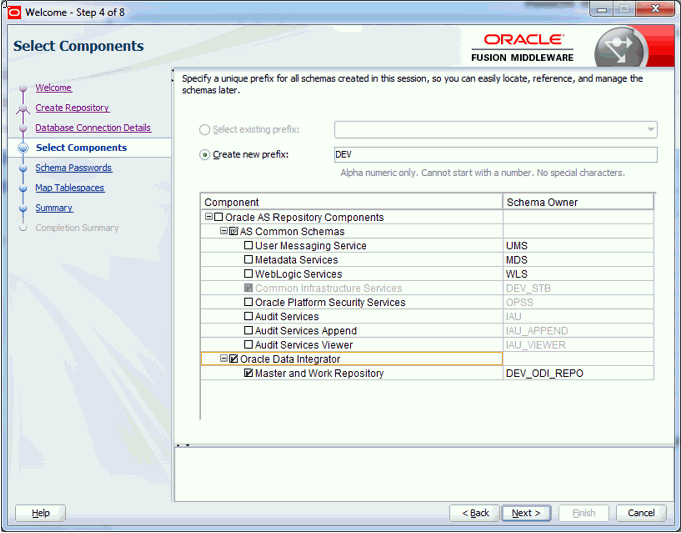681x533 pixels.
Task: Select the Oracle Data Integrator tree row
Action: [352, 359]
